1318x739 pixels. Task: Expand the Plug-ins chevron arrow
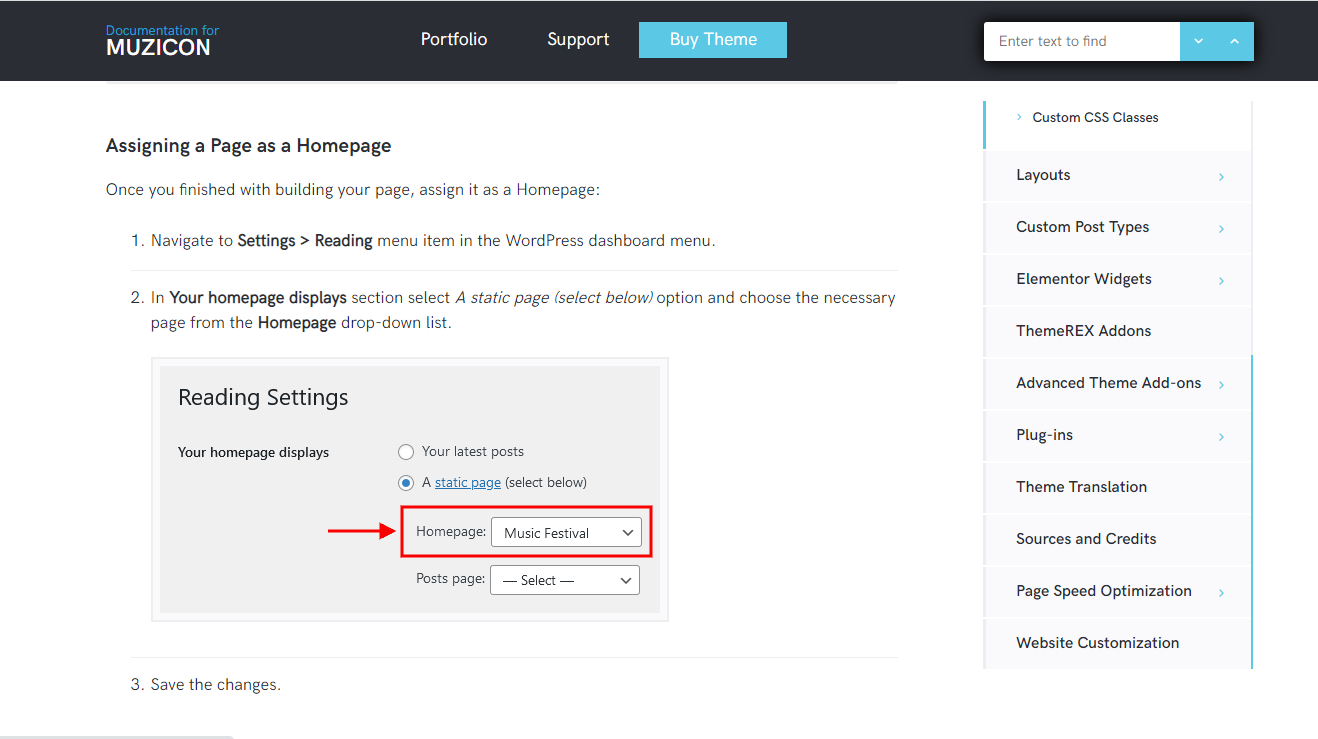click(1221, 437)
